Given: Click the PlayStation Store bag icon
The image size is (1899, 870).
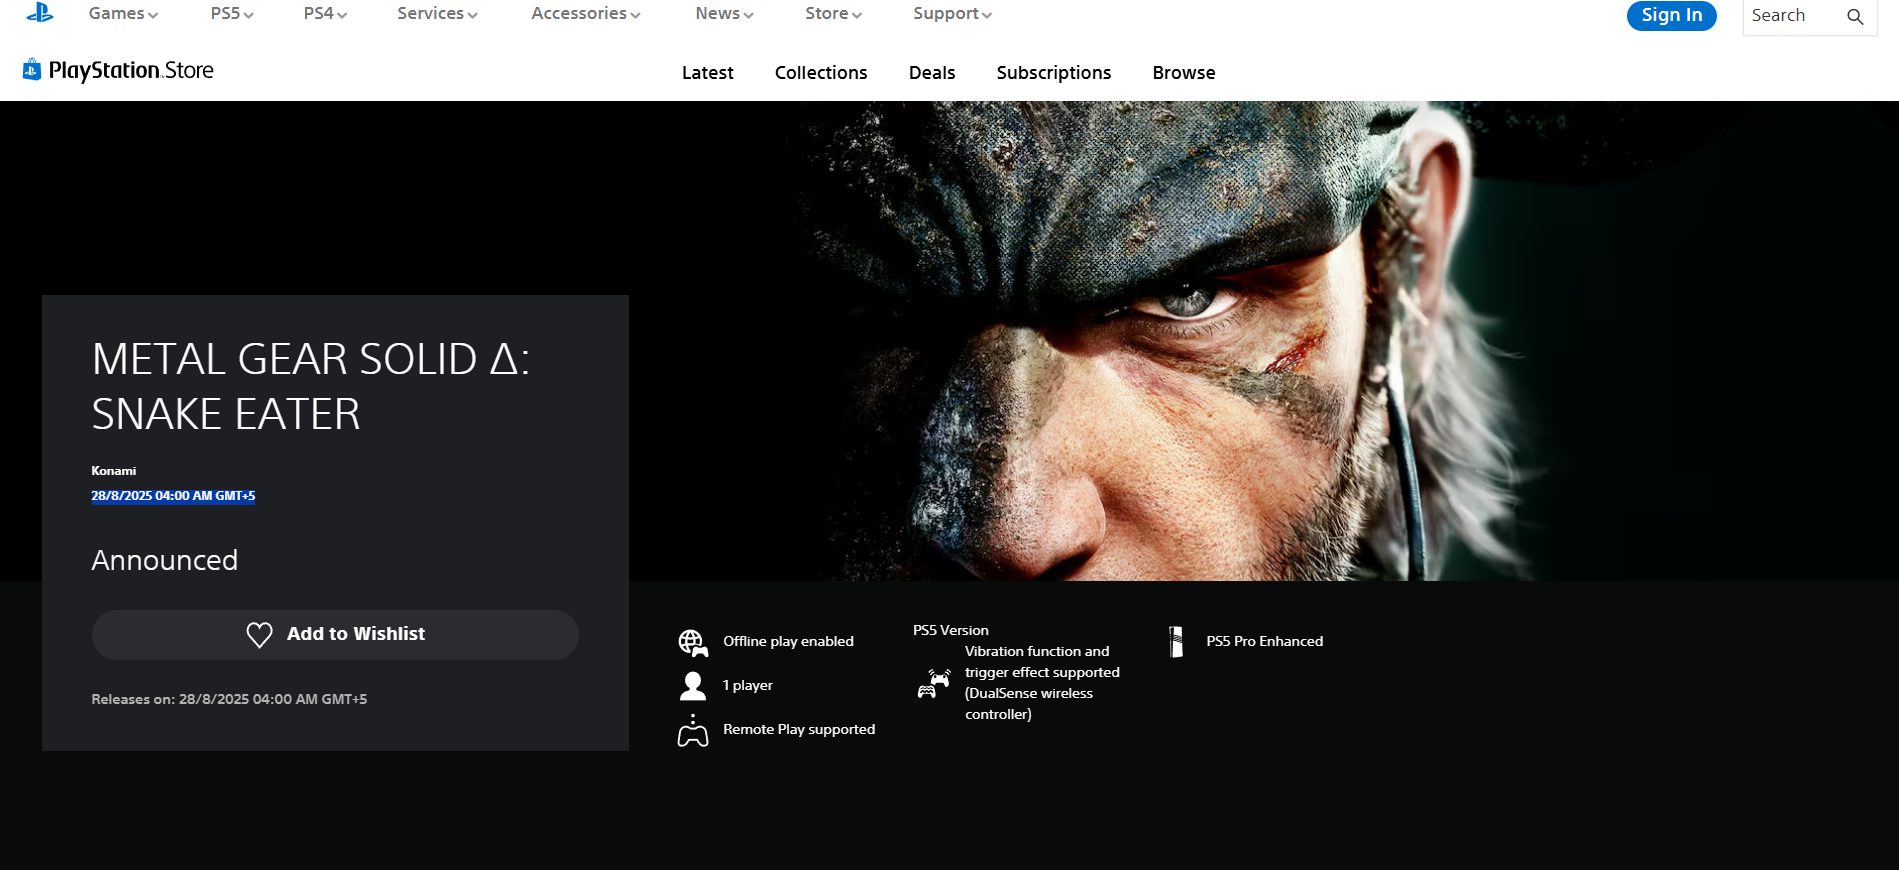Looking at the screenshot, I should (x=32, y=69).
